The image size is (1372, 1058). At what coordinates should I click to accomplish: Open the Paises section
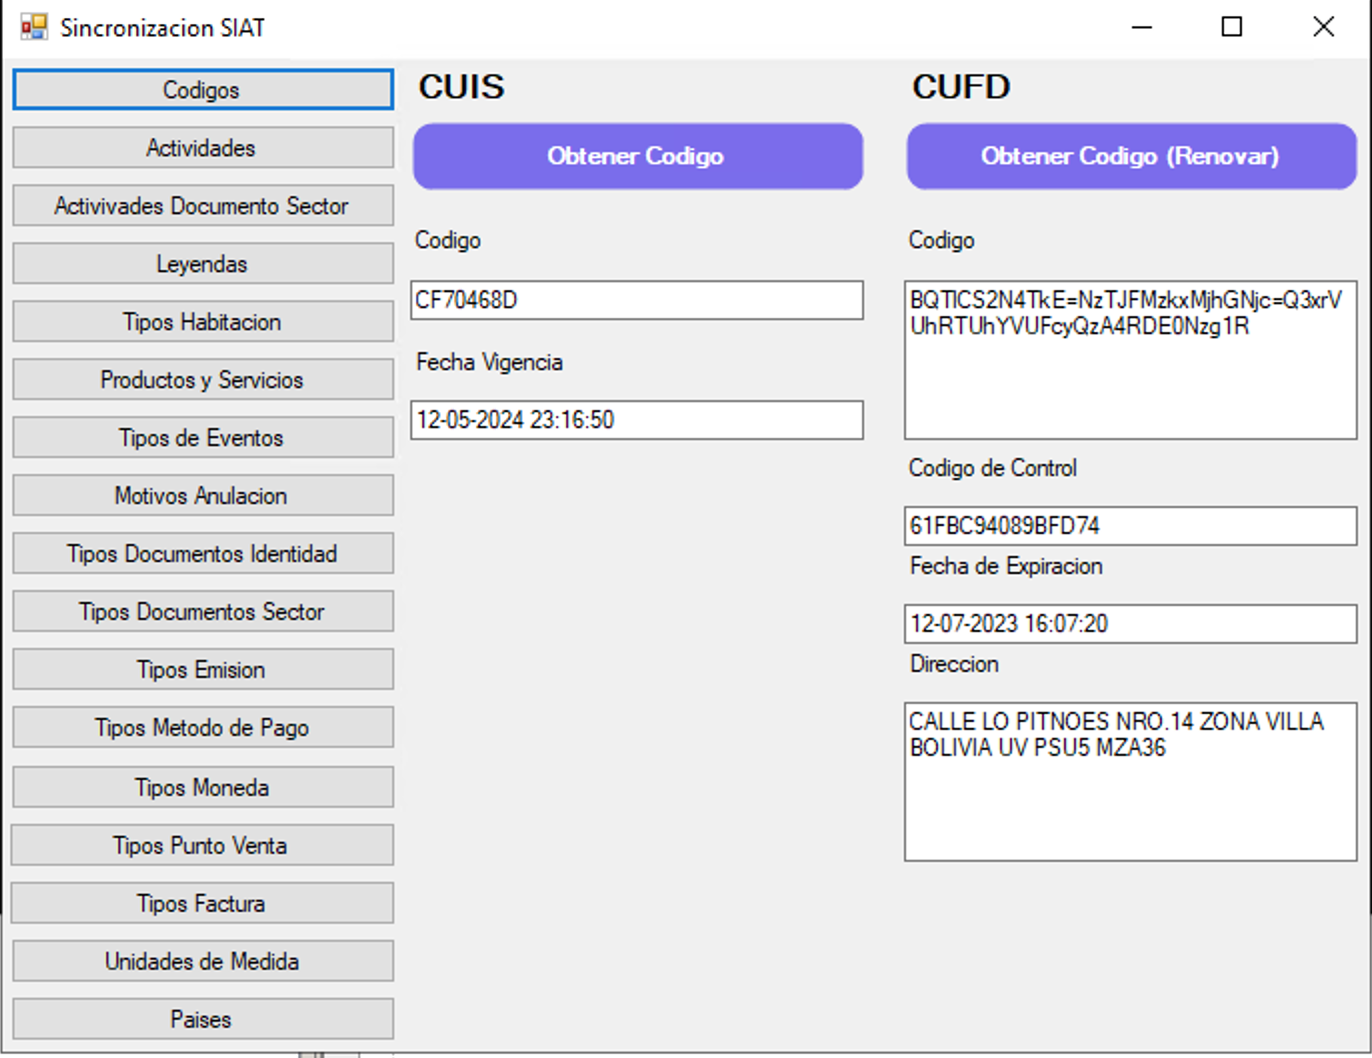click(x=202, y=1020)
